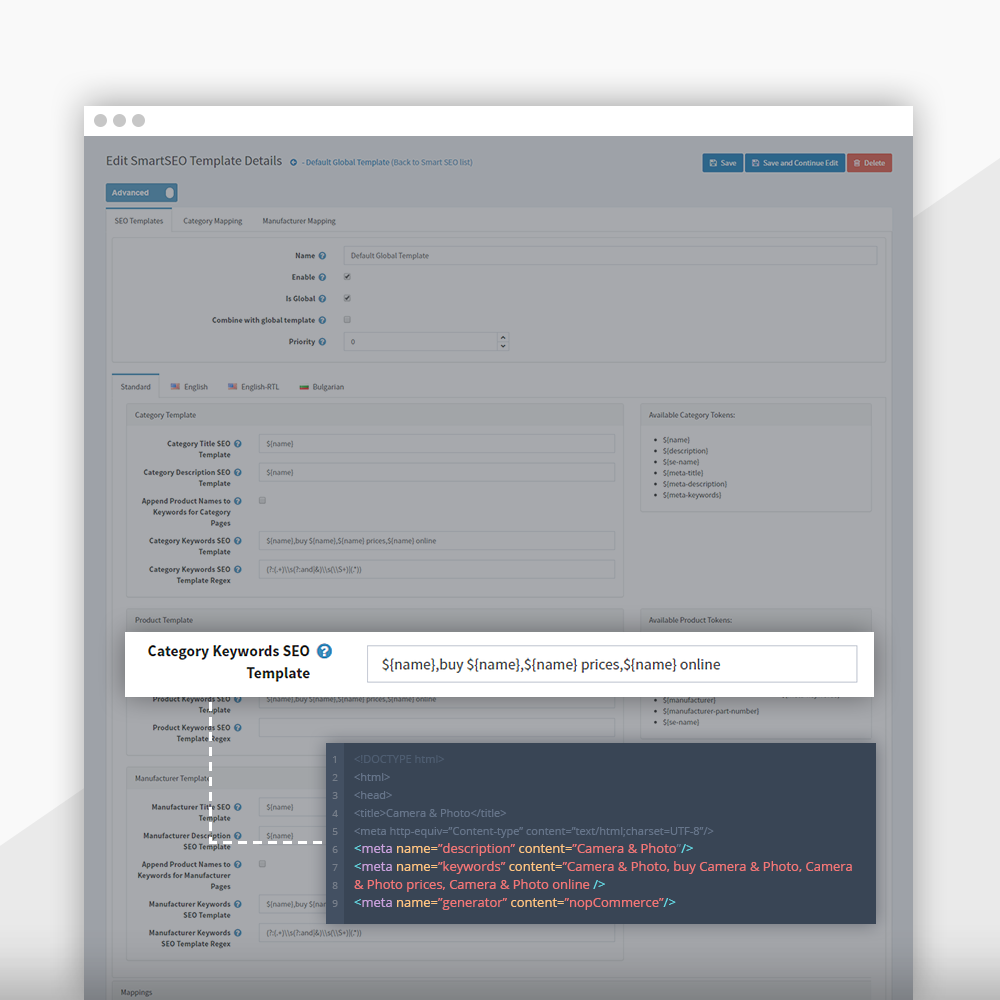Click Manufacturer Title SEO Template help icon
The image size is (1000, 1000).
pos(237,807)
